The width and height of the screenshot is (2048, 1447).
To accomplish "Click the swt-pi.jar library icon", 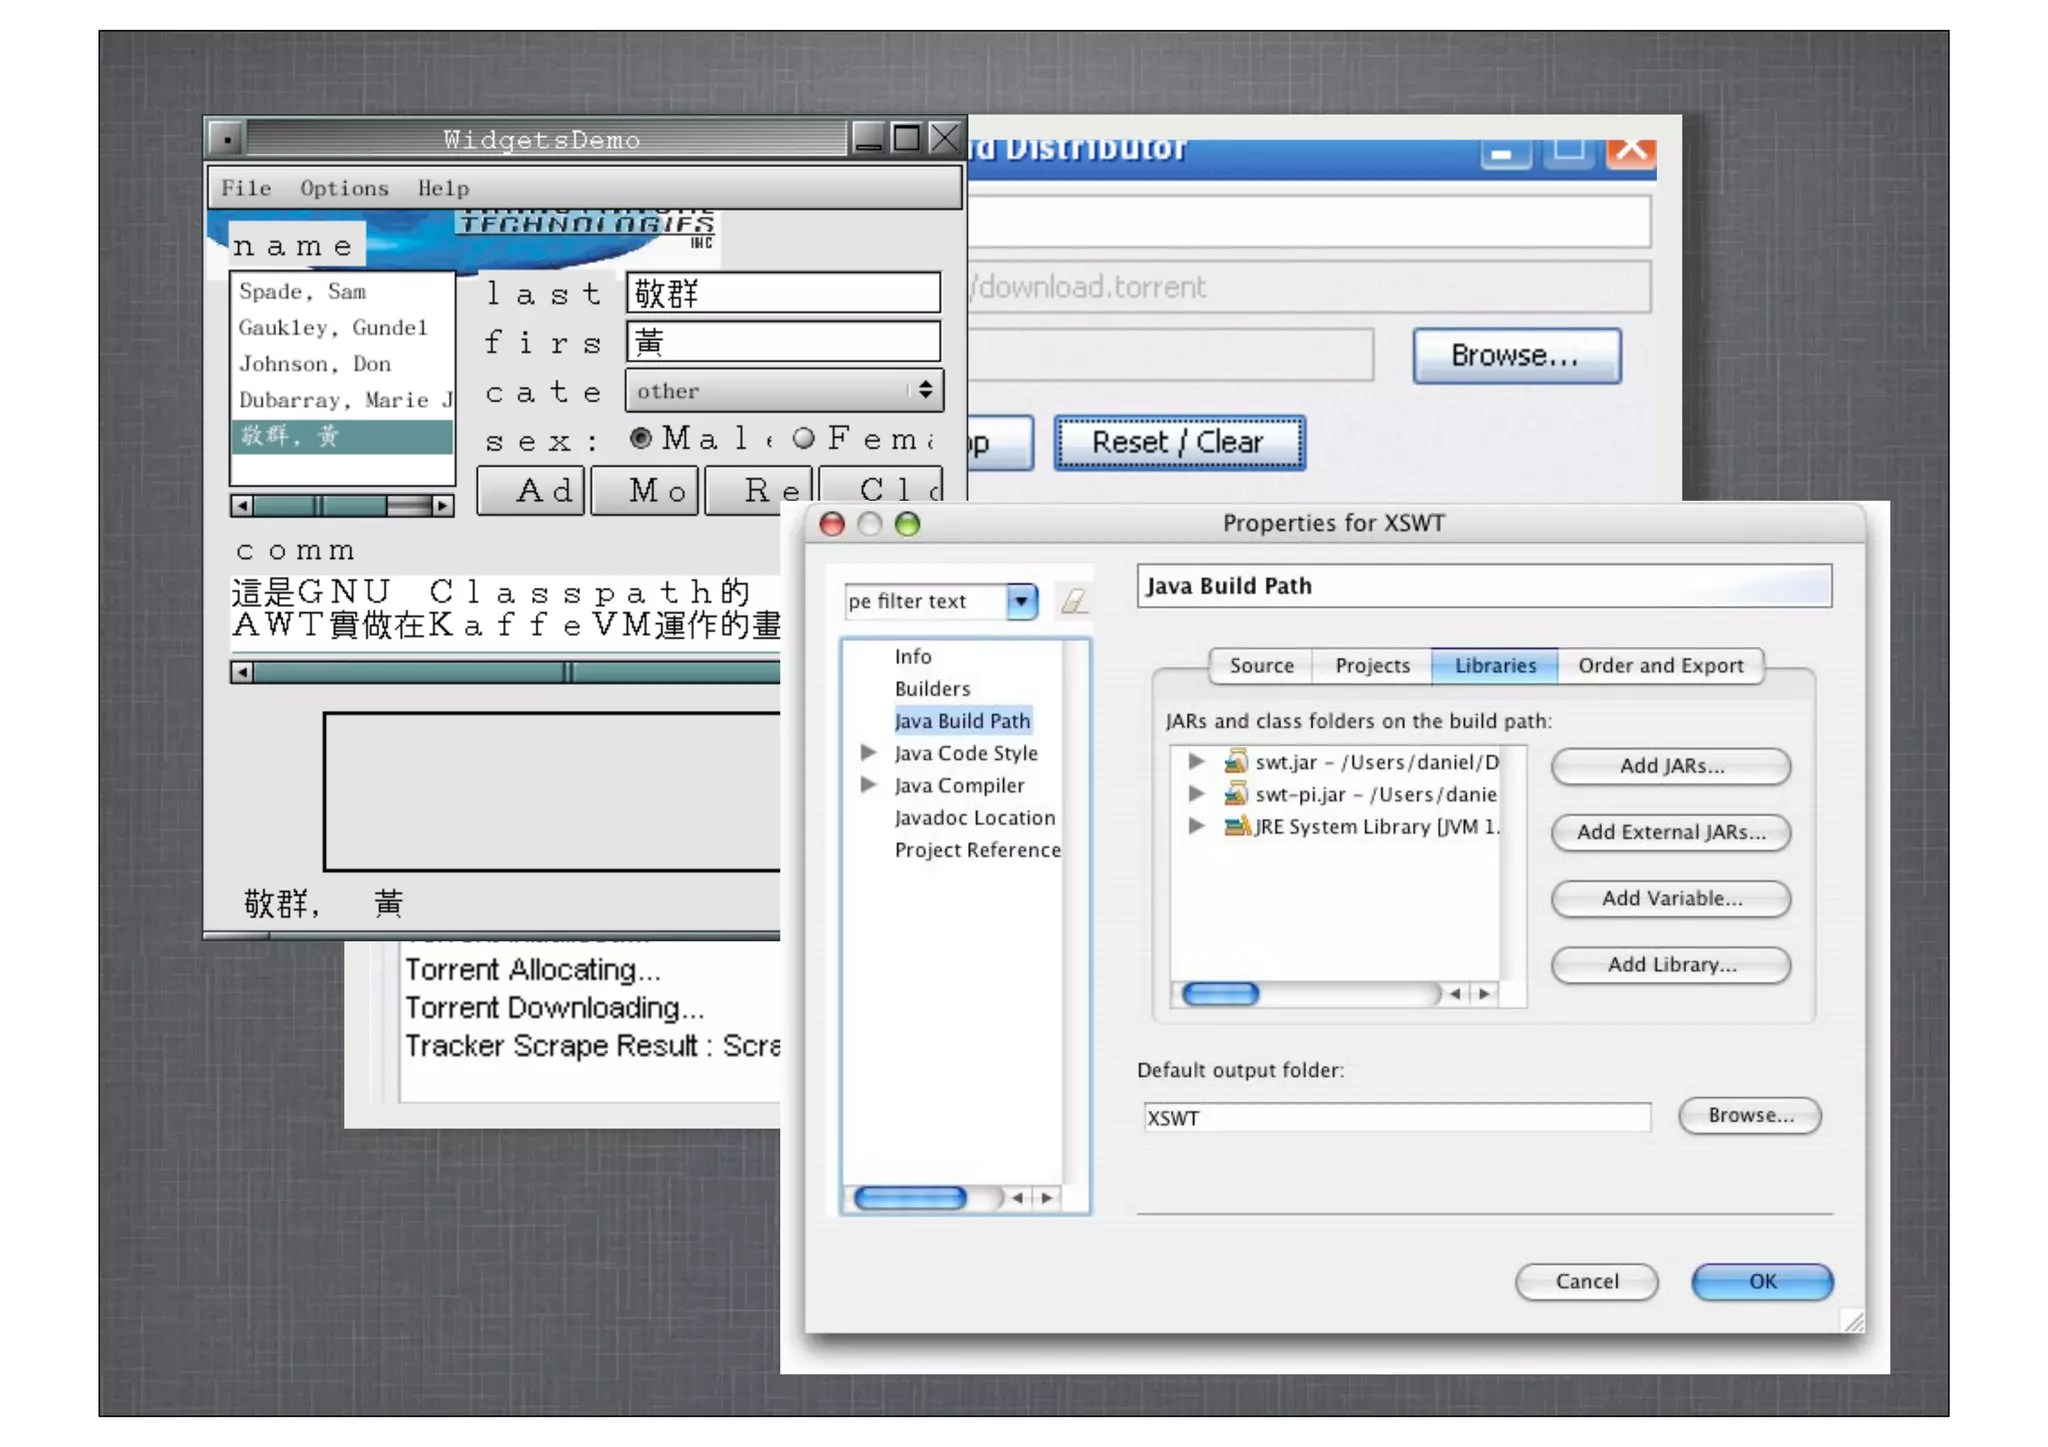I will [1236, 794].
